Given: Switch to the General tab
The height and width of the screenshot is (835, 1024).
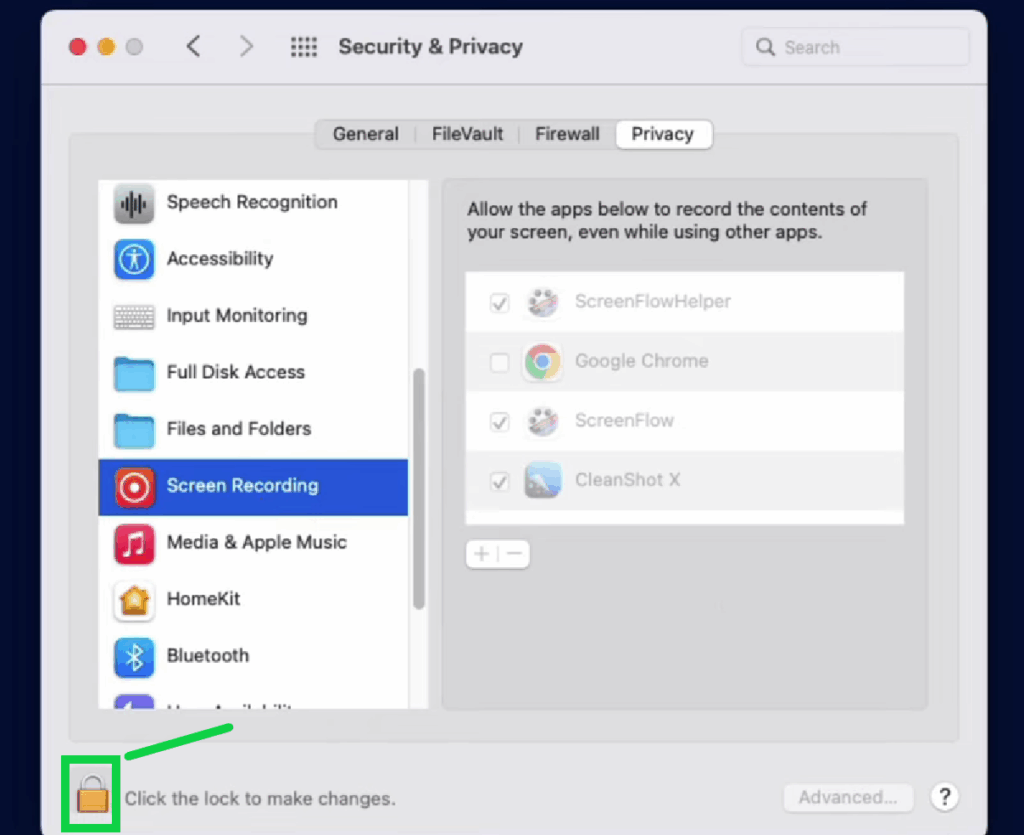Looking at the screenshot, I should coord(366,133).
